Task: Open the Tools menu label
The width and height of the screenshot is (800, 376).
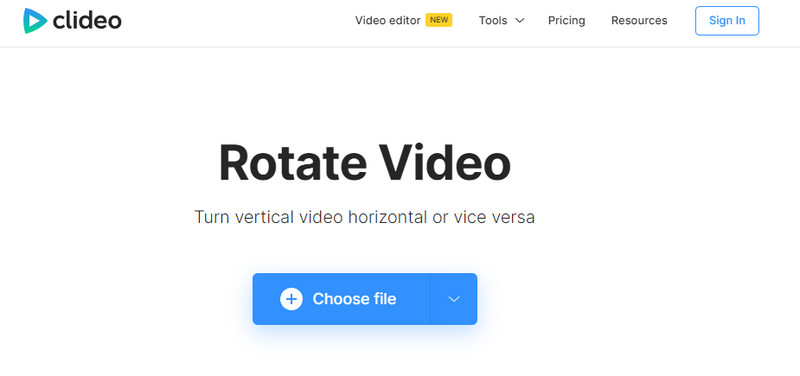Action: (493, 20)
